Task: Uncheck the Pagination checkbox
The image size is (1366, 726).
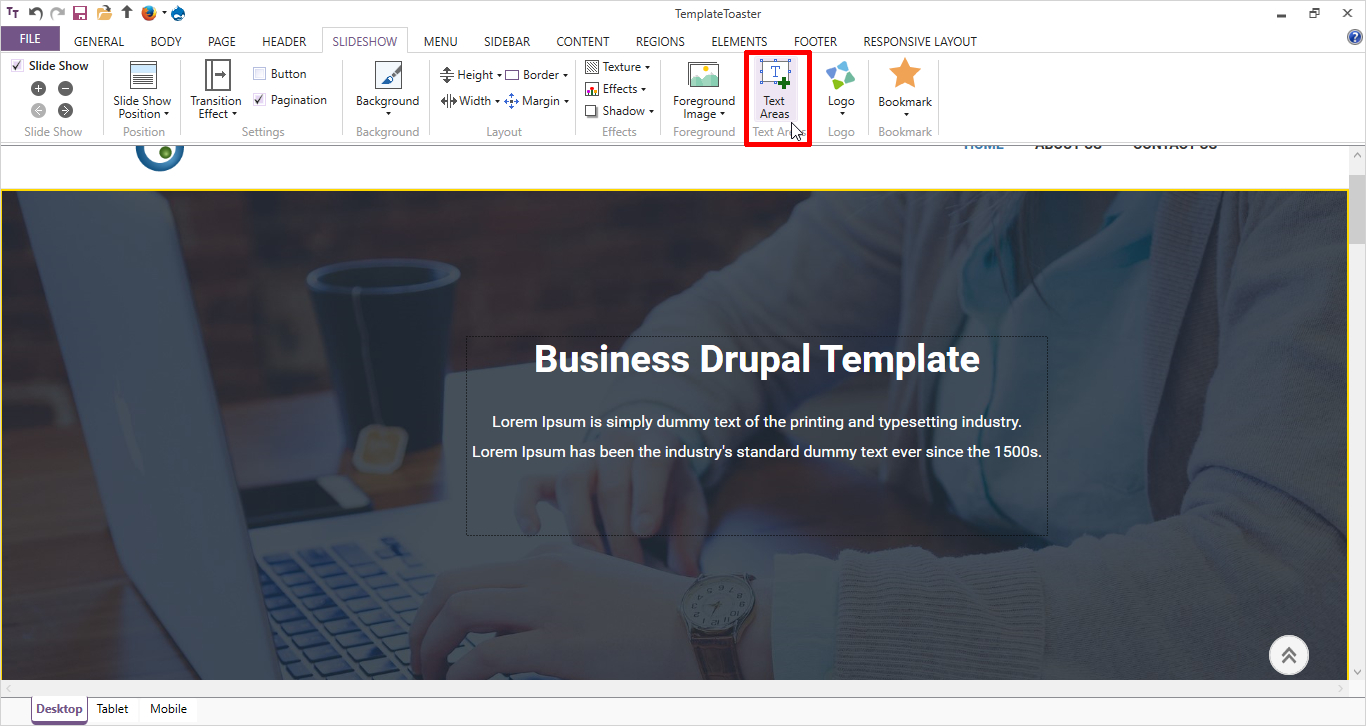Action: coord(260,100)
